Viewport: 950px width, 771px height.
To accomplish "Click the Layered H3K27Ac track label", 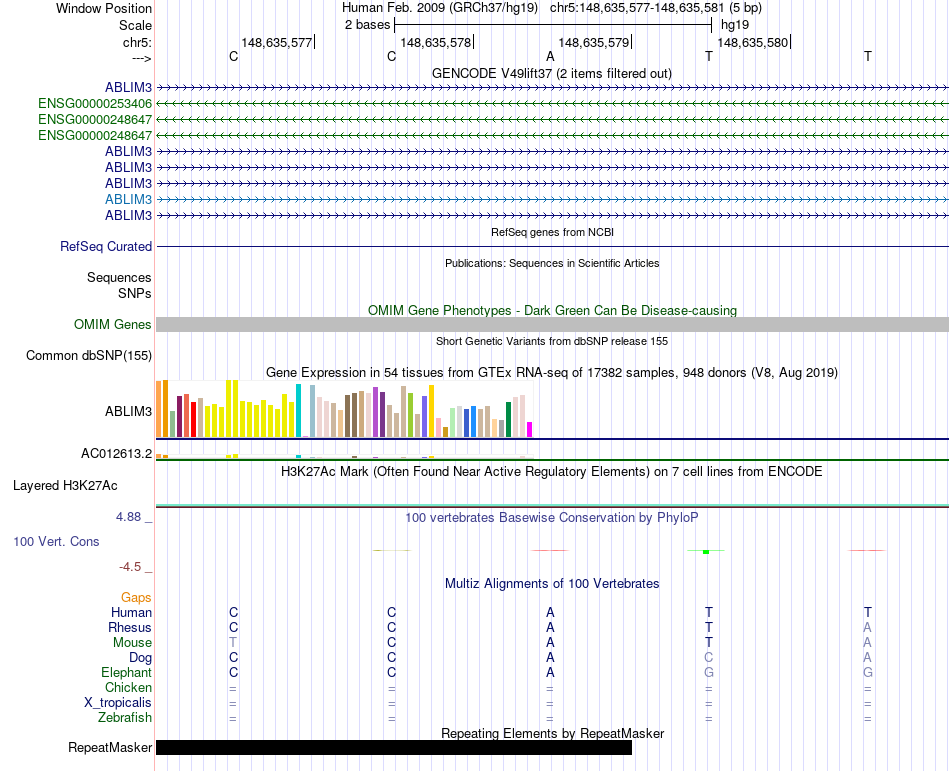I will [65, 486].
